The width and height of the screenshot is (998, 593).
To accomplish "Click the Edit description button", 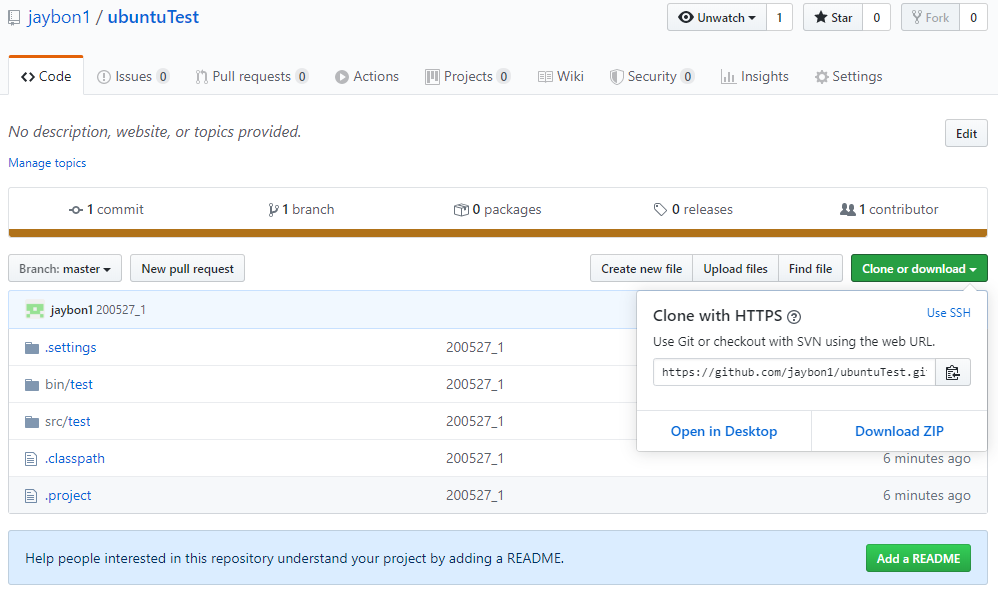I will coord(966,134).
